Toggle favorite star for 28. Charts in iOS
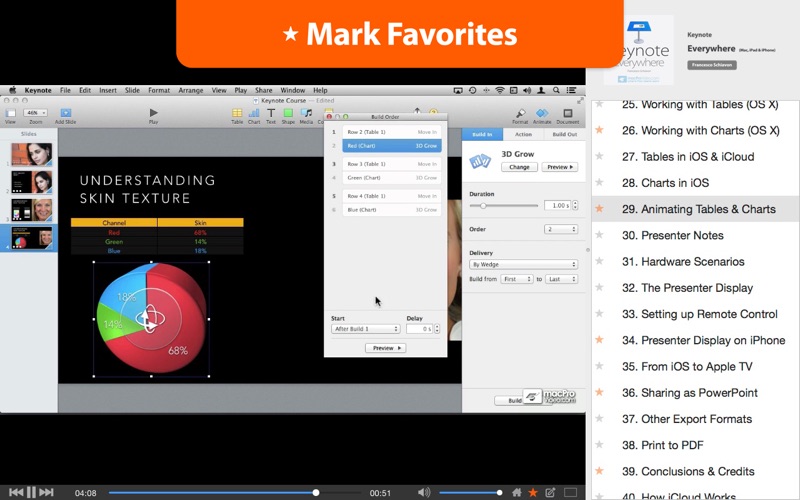This screenshot has width=800, height=500. click(x=600, y=183)
